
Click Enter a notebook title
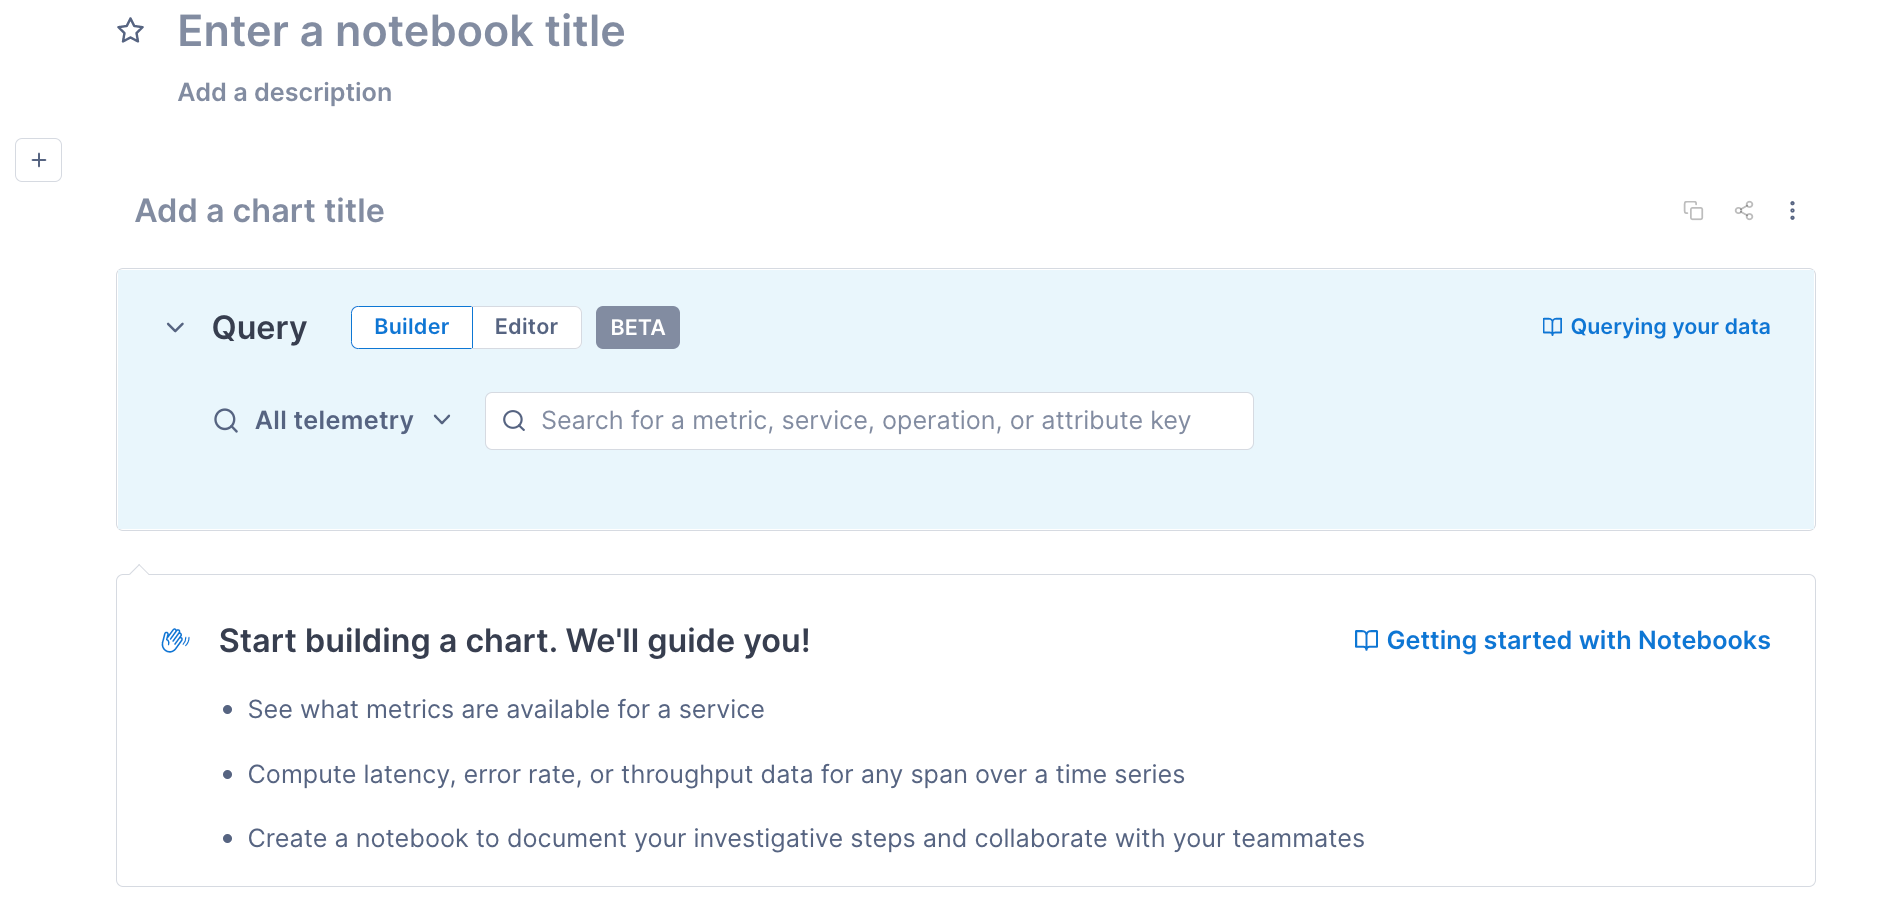401,31
